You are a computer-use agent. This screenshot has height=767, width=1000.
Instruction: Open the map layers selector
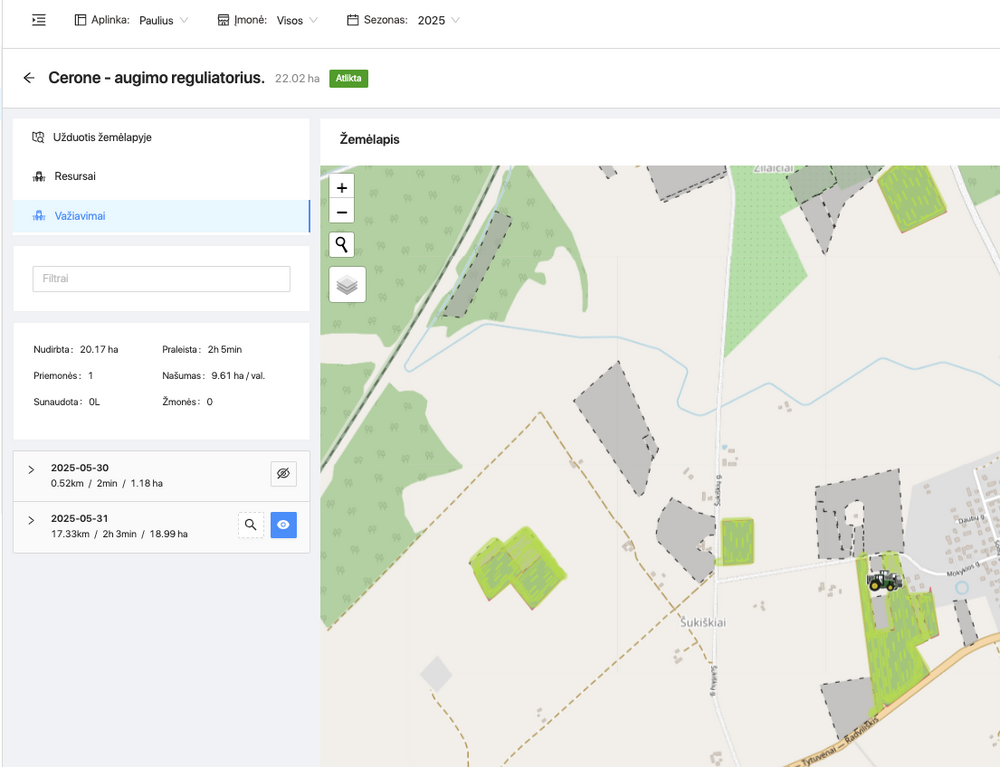348,284
